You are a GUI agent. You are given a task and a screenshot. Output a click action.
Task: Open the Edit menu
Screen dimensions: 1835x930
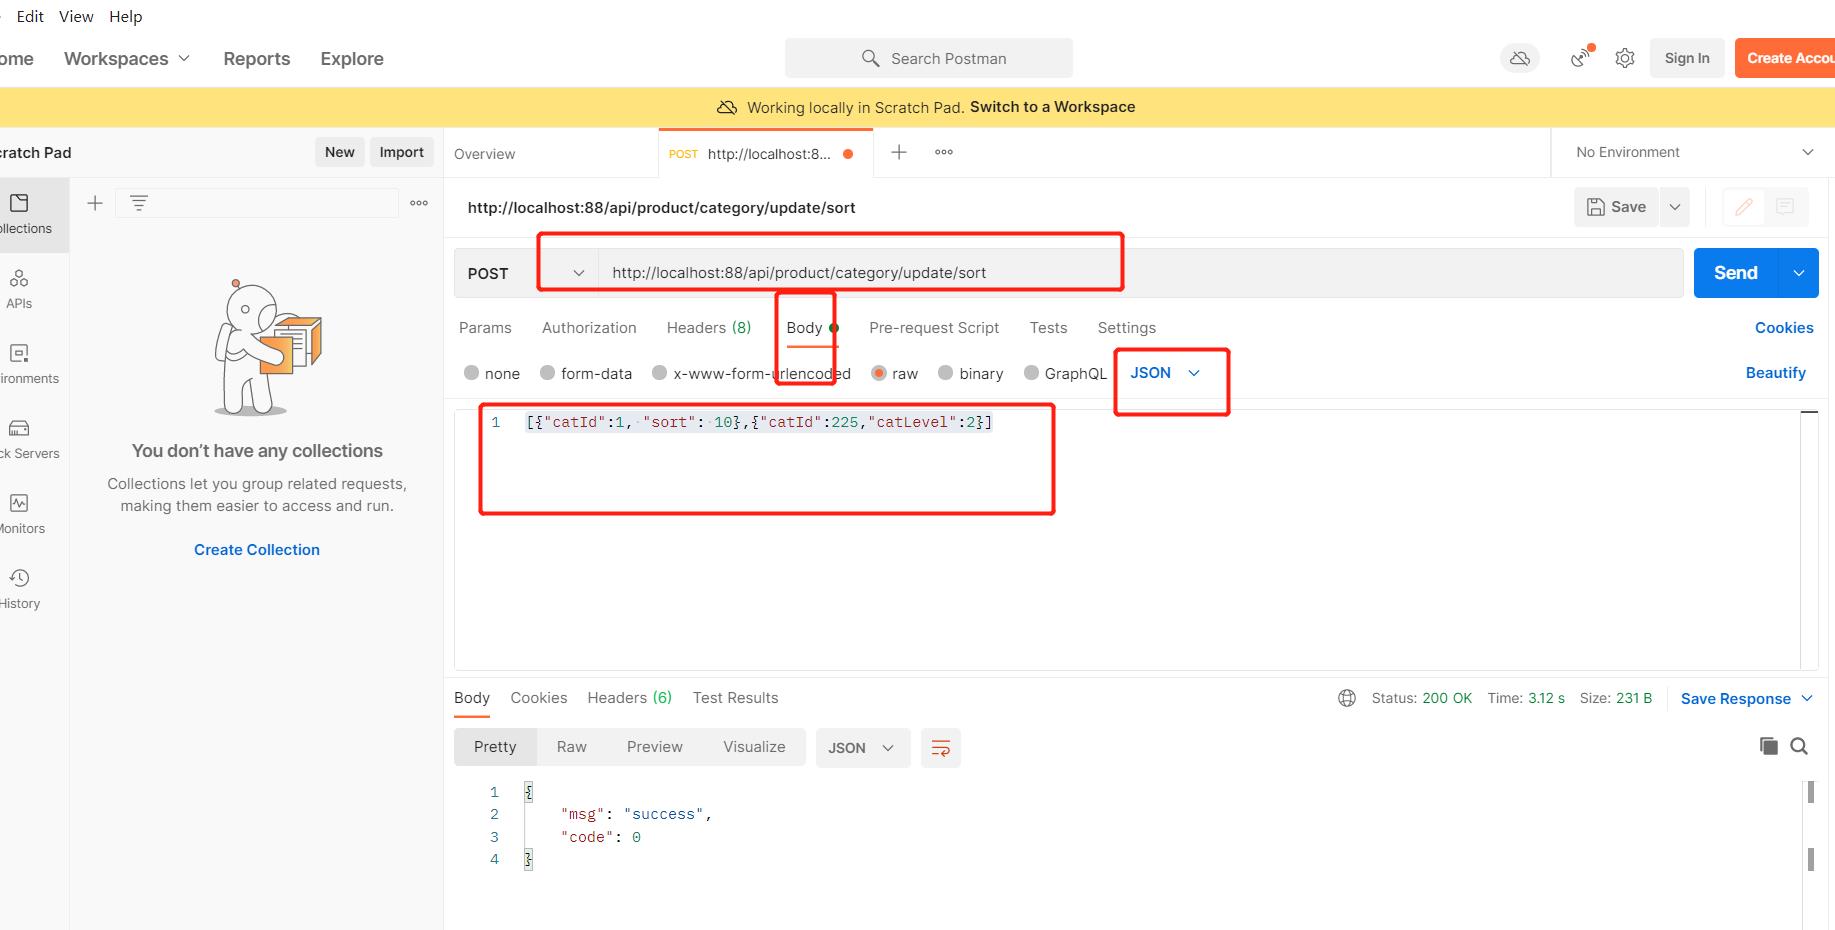tap(30, 16)
